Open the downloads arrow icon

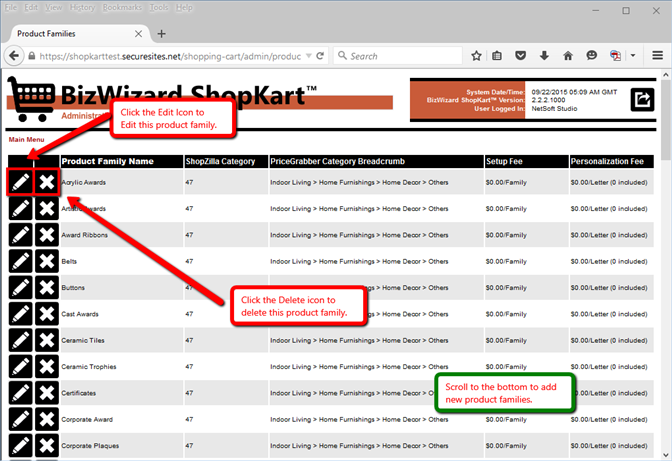544,56
